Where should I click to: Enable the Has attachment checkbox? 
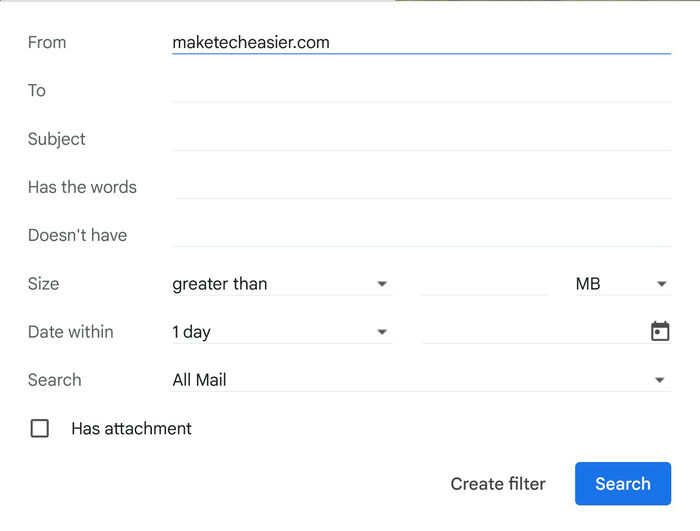tap(40, 428)
